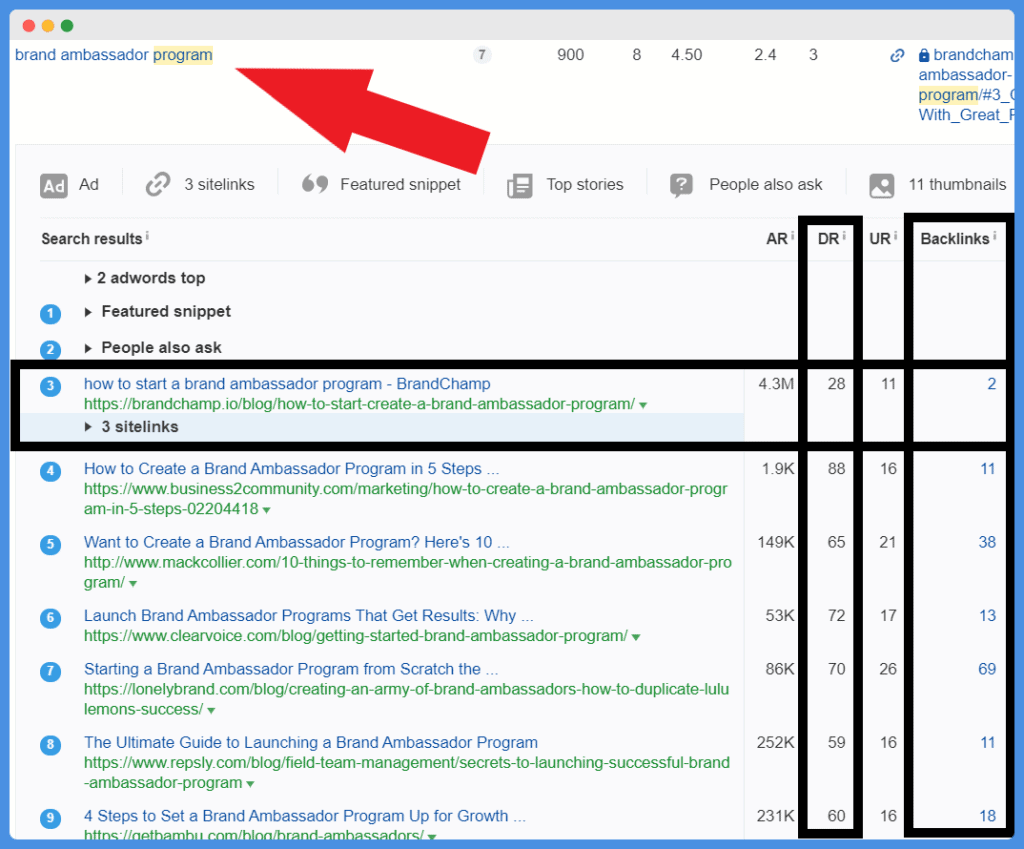Click the Top stories newspaper icon
Screen dimensions: 1024x849
pos(520,185)
